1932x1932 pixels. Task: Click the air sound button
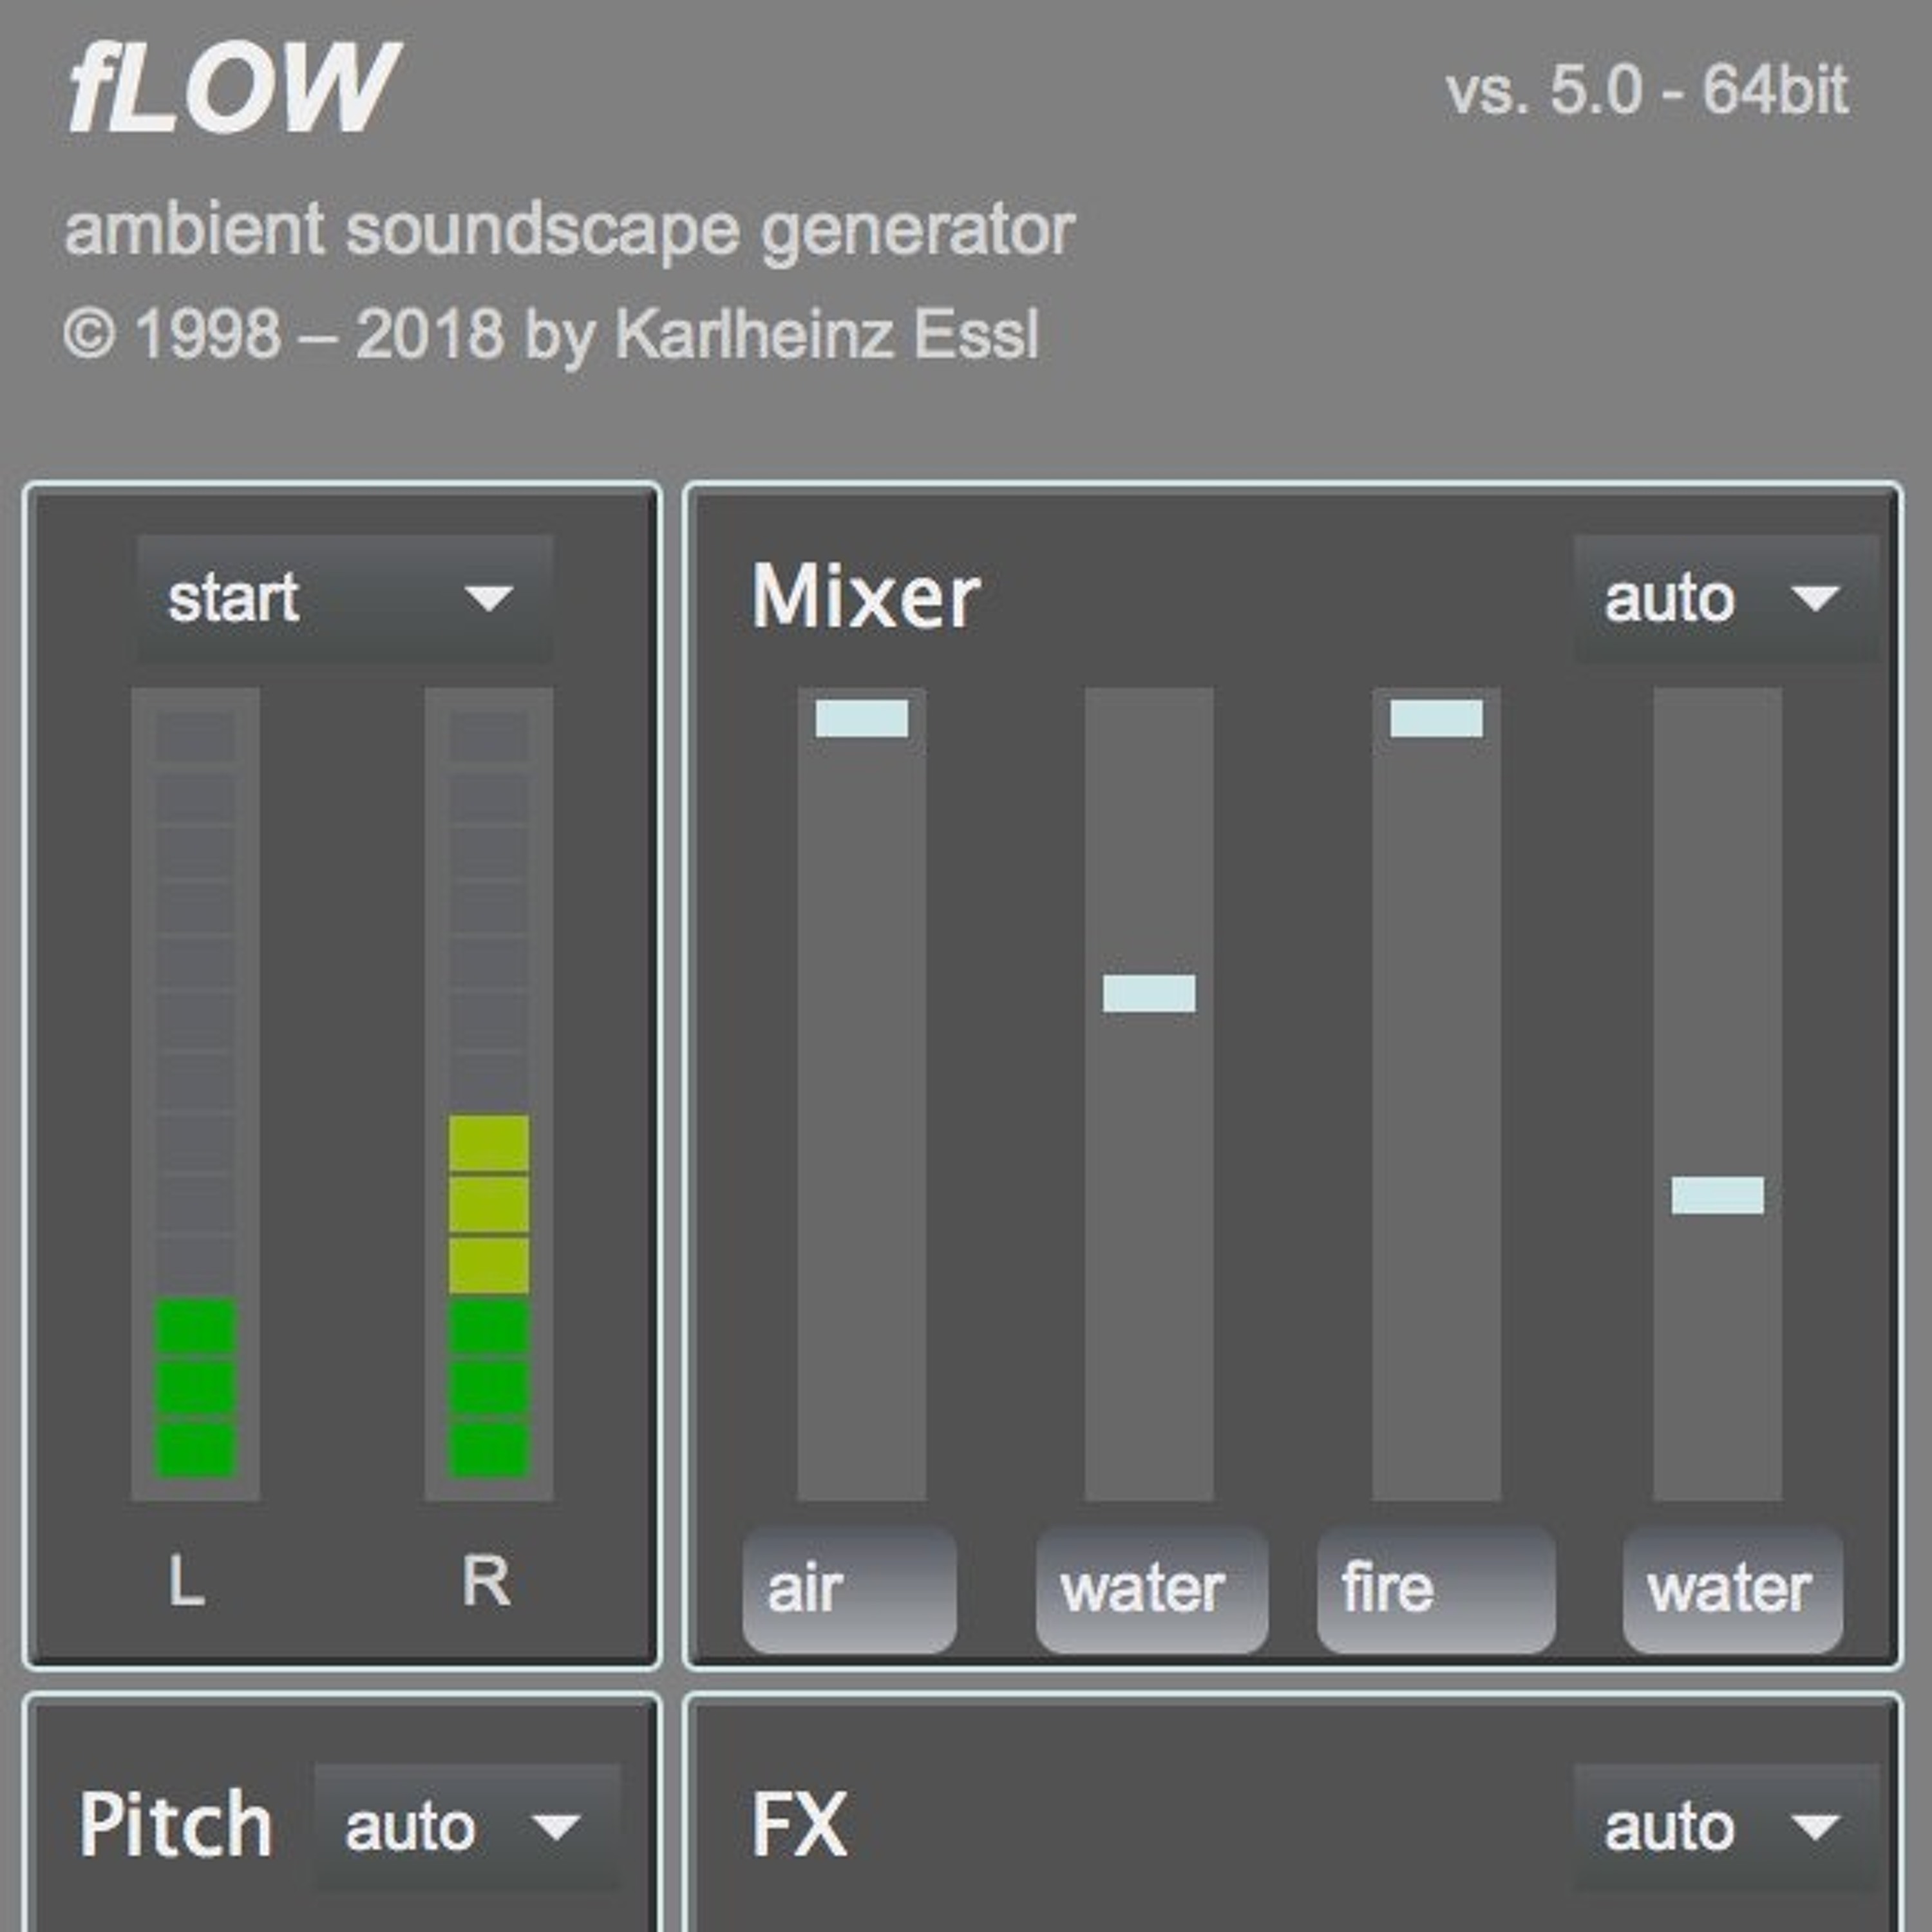pos(849,1589)
